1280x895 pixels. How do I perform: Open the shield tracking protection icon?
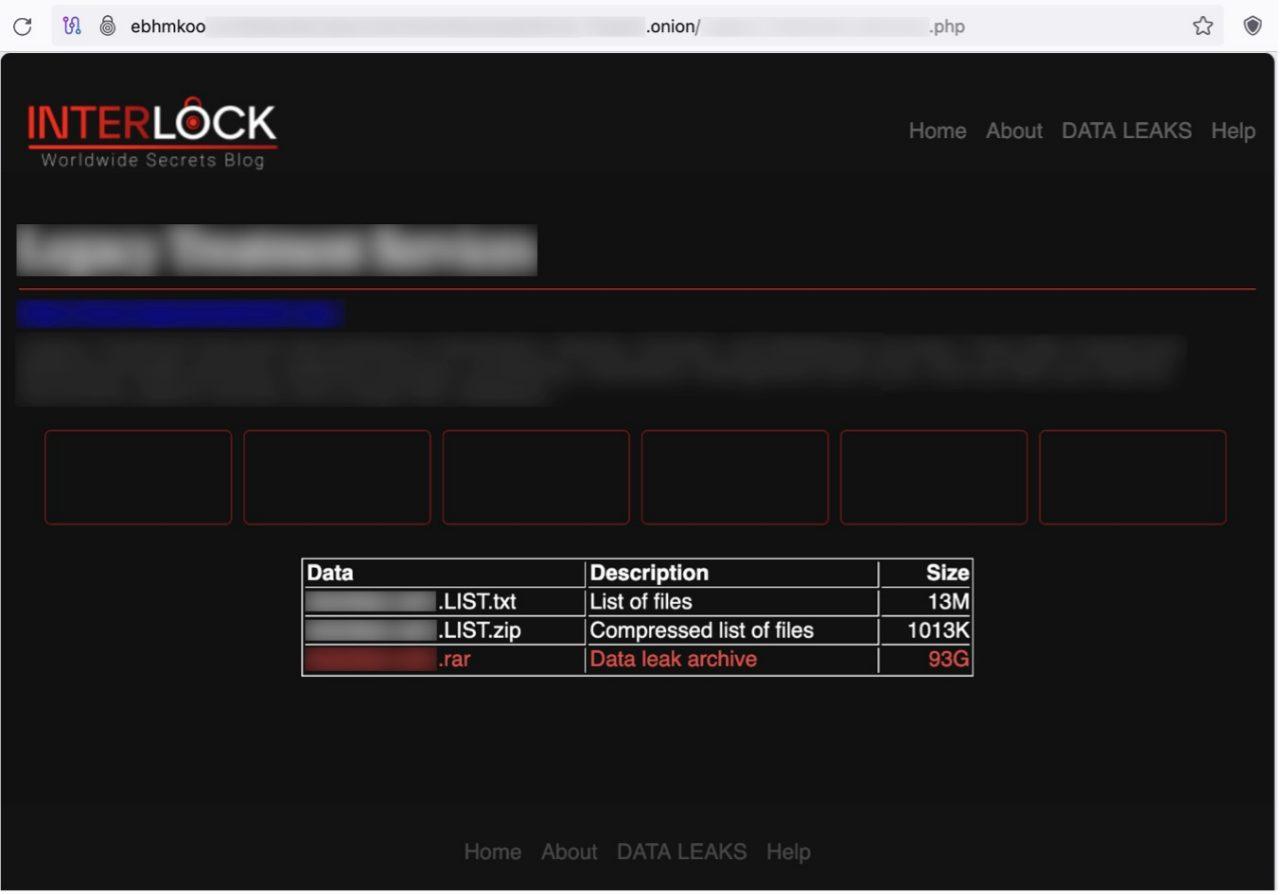tap(1251, 25)
